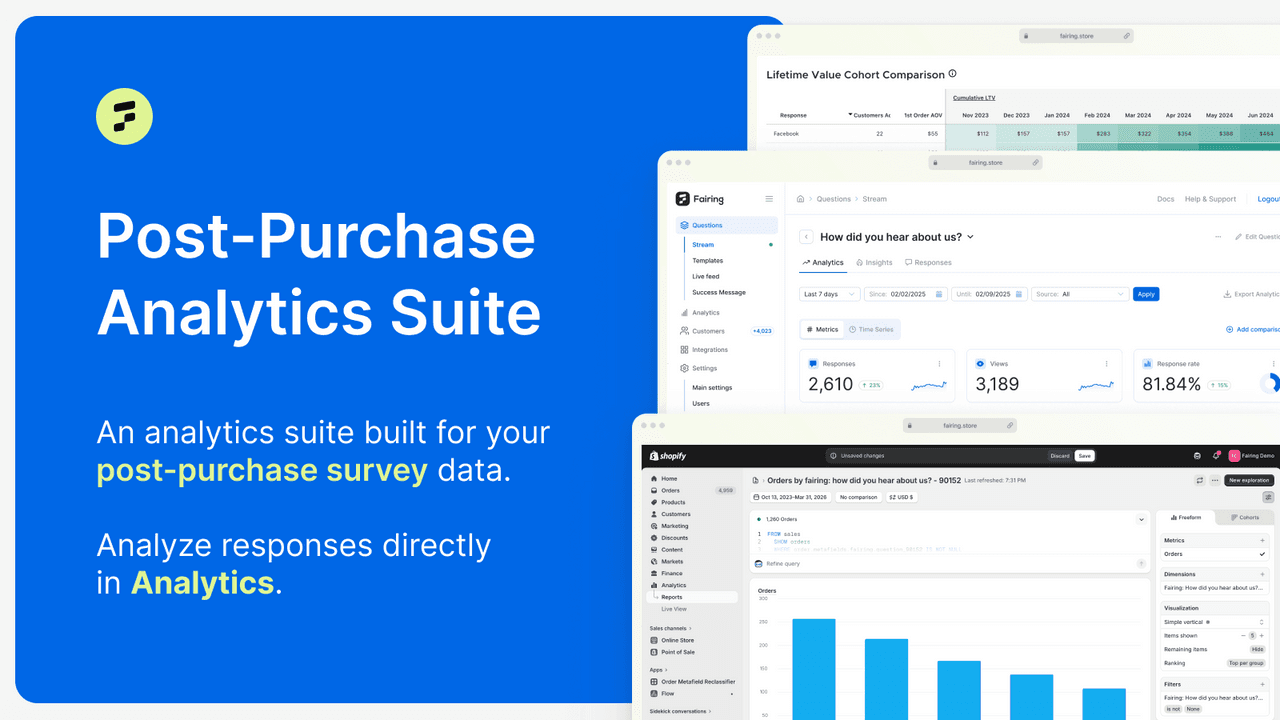The width and height of the screenshot is (1280, 720).
Task: Toggle the hamburger menu in the Fairing sidebar
Action: point(769,199)
